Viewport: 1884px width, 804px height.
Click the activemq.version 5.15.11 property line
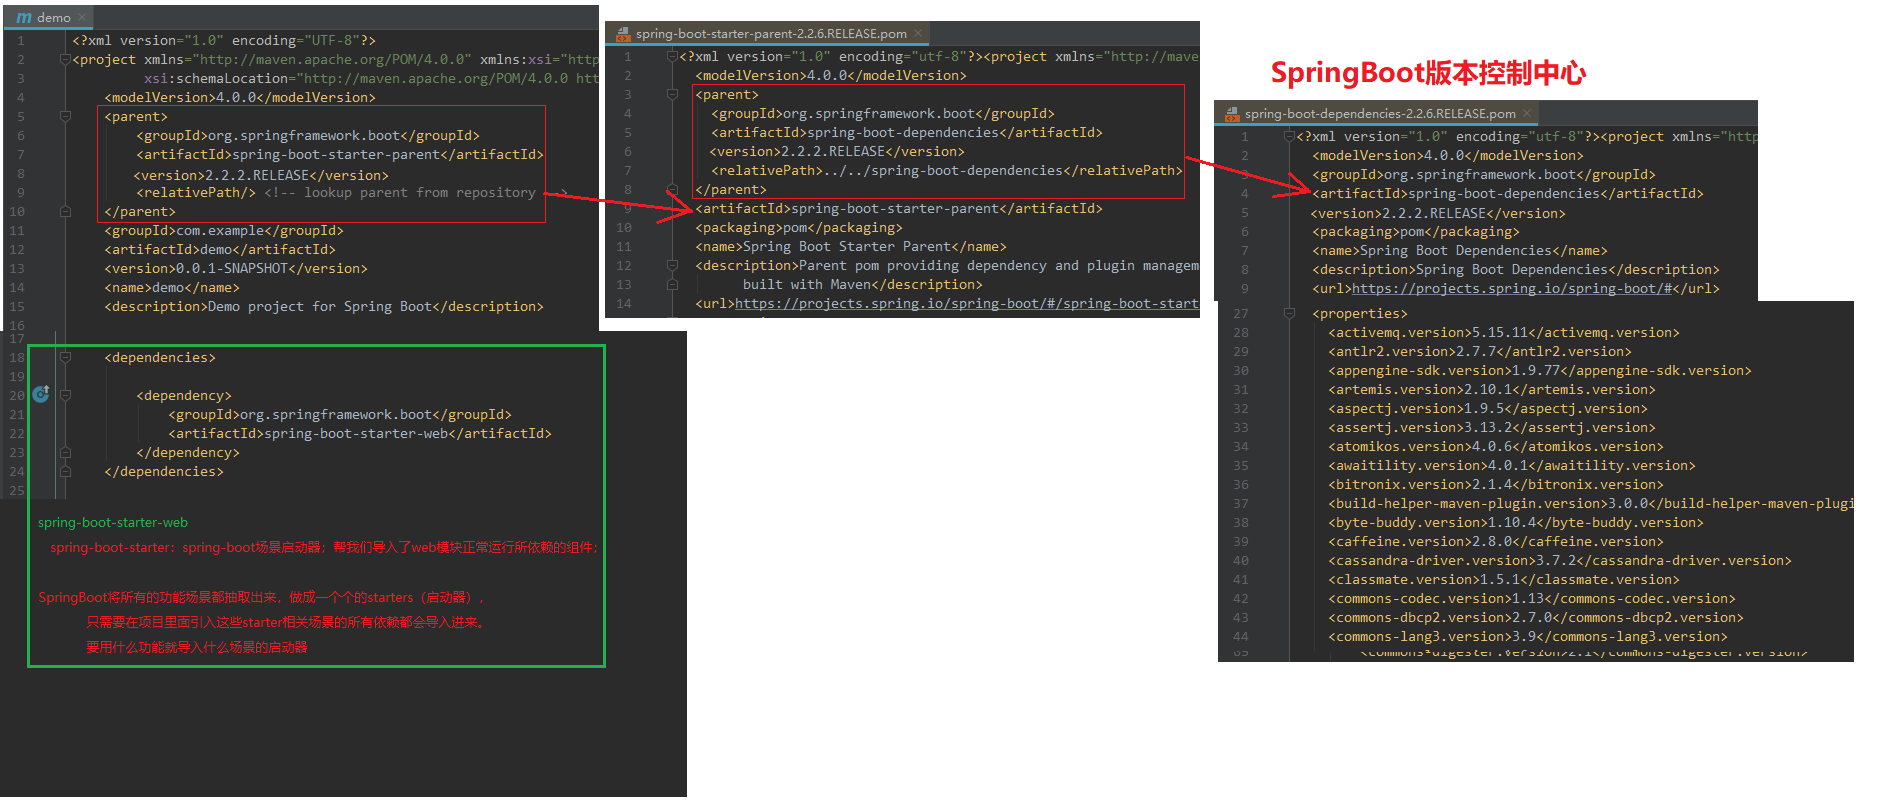1504,332
